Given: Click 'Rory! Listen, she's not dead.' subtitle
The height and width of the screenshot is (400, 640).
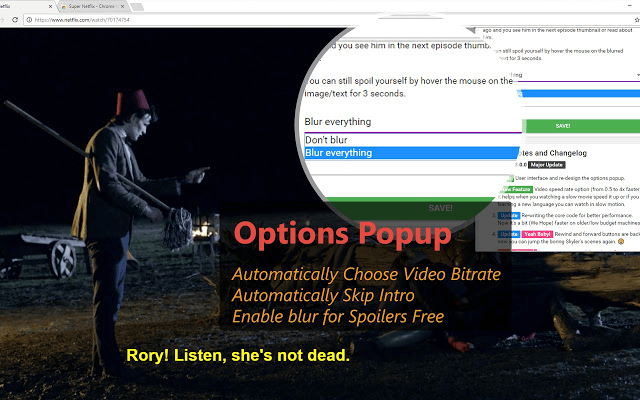Looking at the screenshot, I should tap(238, 355).
